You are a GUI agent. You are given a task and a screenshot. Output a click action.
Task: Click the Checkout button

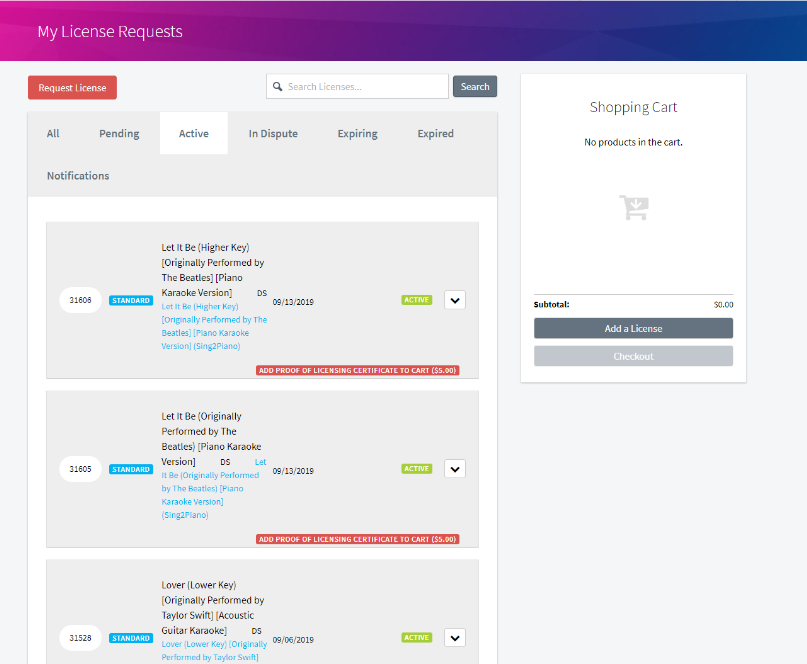pos(633,356)
